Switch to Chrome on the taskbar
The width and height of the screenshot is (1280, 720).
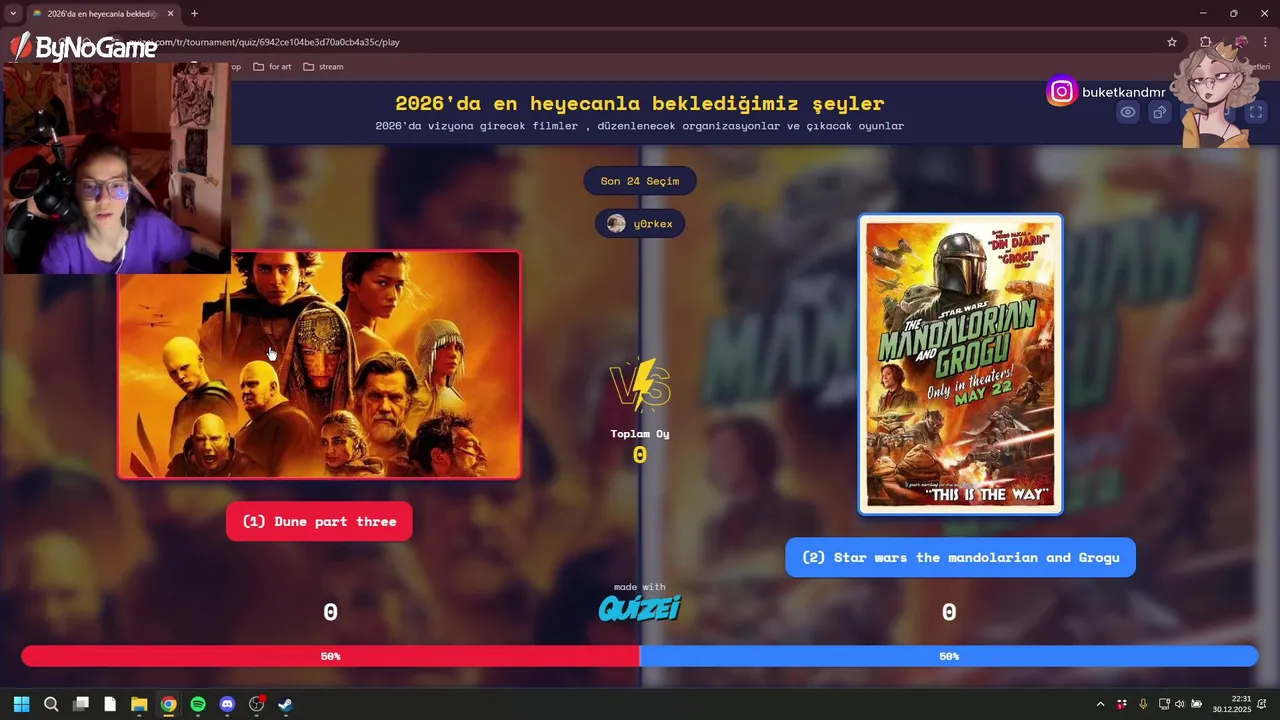pos(169,704)
